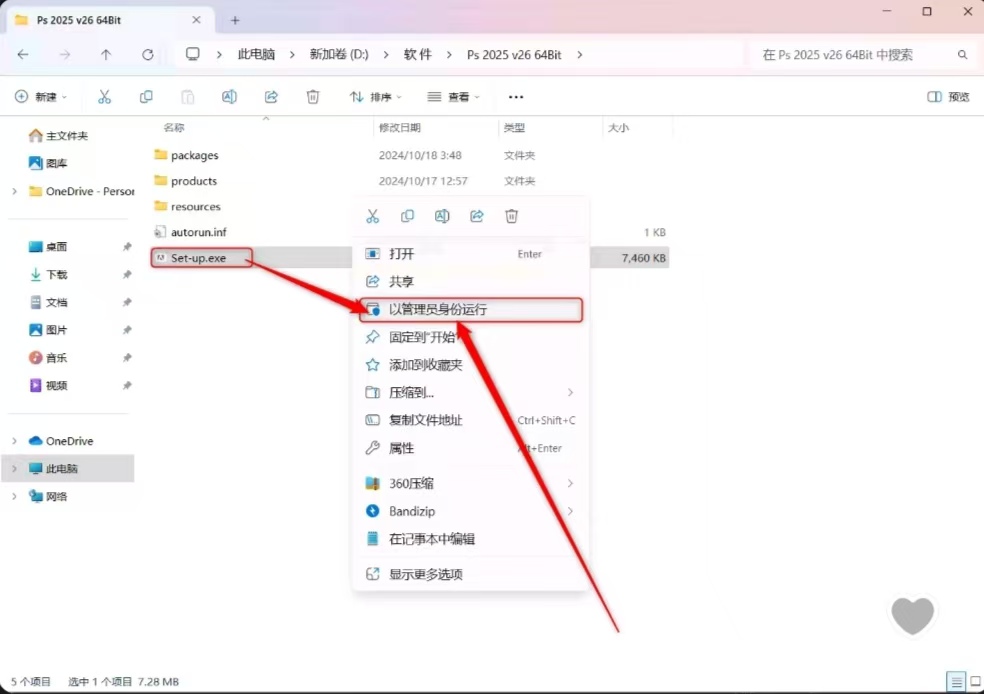Choose 复制文件地址 in the context menu
Viewport: 984px width, 694px height.
tap(471, 420)
